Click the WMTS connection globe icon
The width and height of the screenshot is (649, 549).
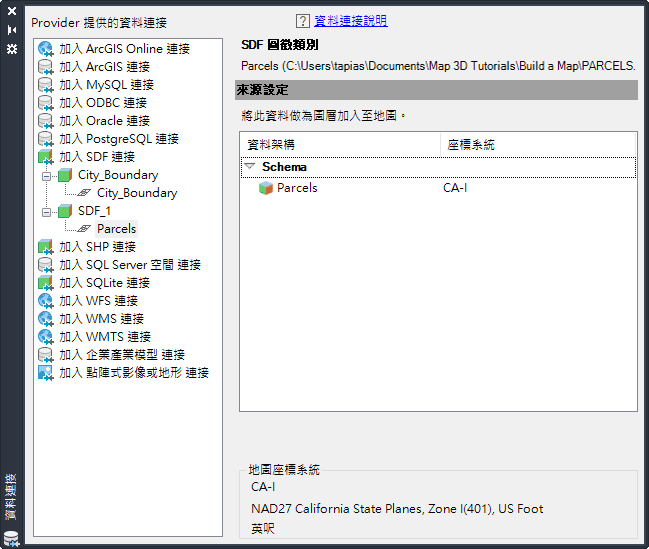point(46,337)
